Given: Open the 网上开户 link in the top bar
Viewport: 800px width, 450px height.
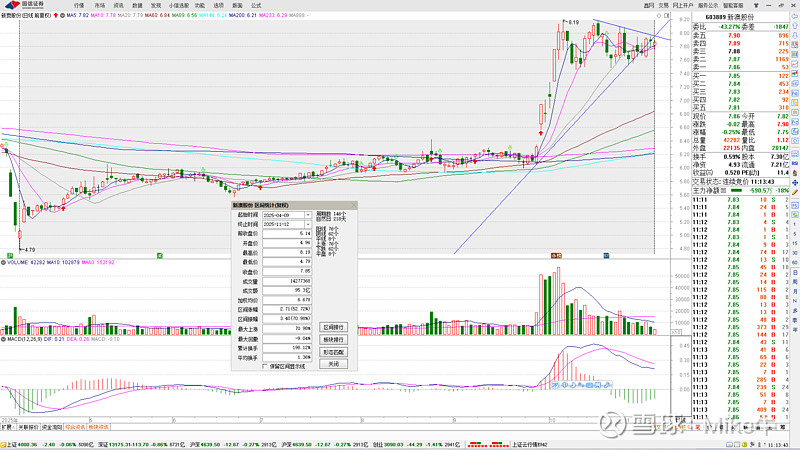Looking at the screenshot, I should [681, 5].
